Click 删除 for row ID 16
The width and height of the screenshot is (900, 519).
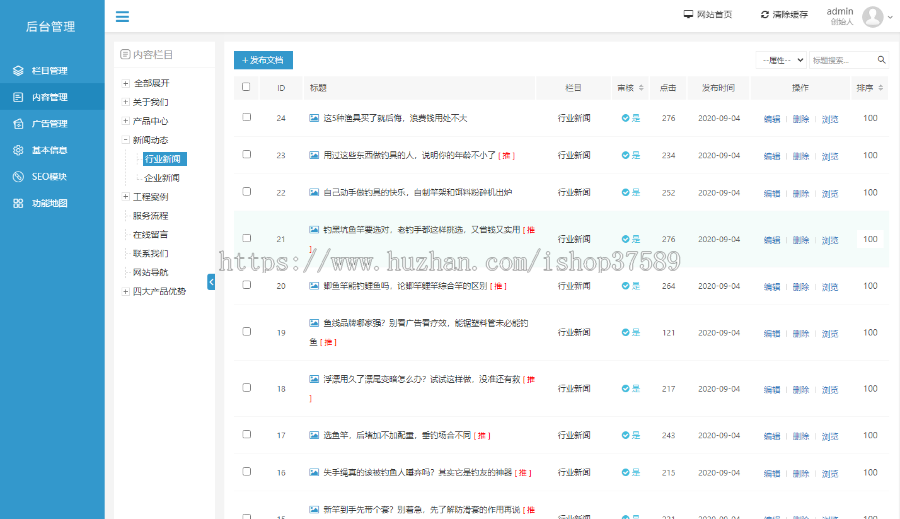[x=801, y=474]
